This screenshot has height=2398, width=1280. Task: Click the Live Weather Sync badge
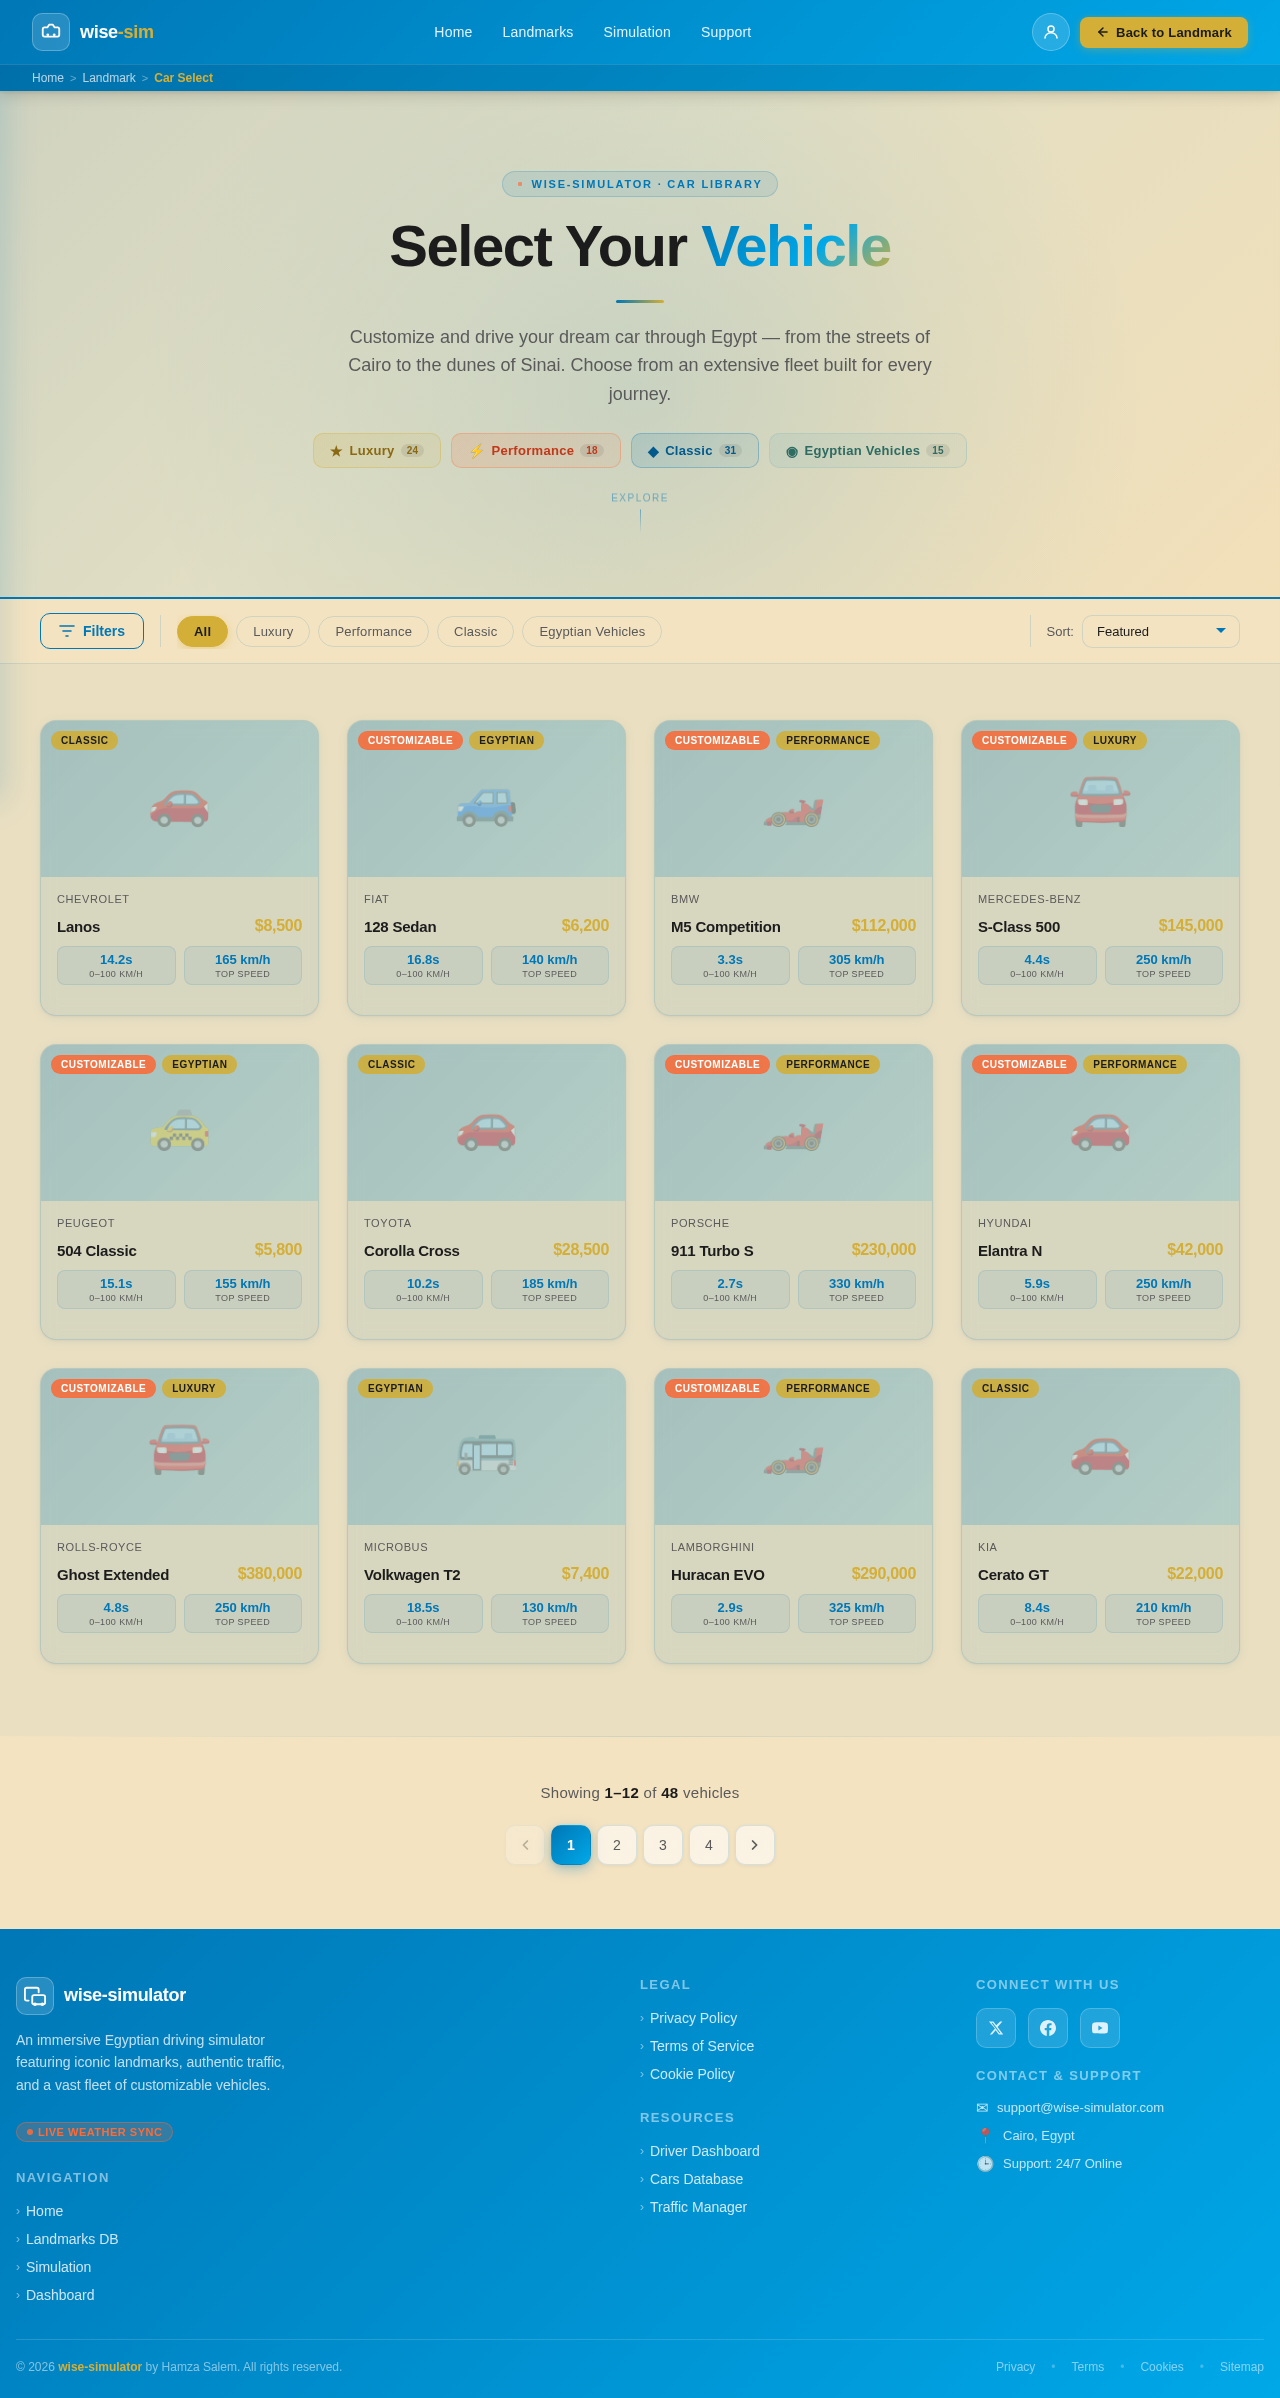[x=94, y=2132]
